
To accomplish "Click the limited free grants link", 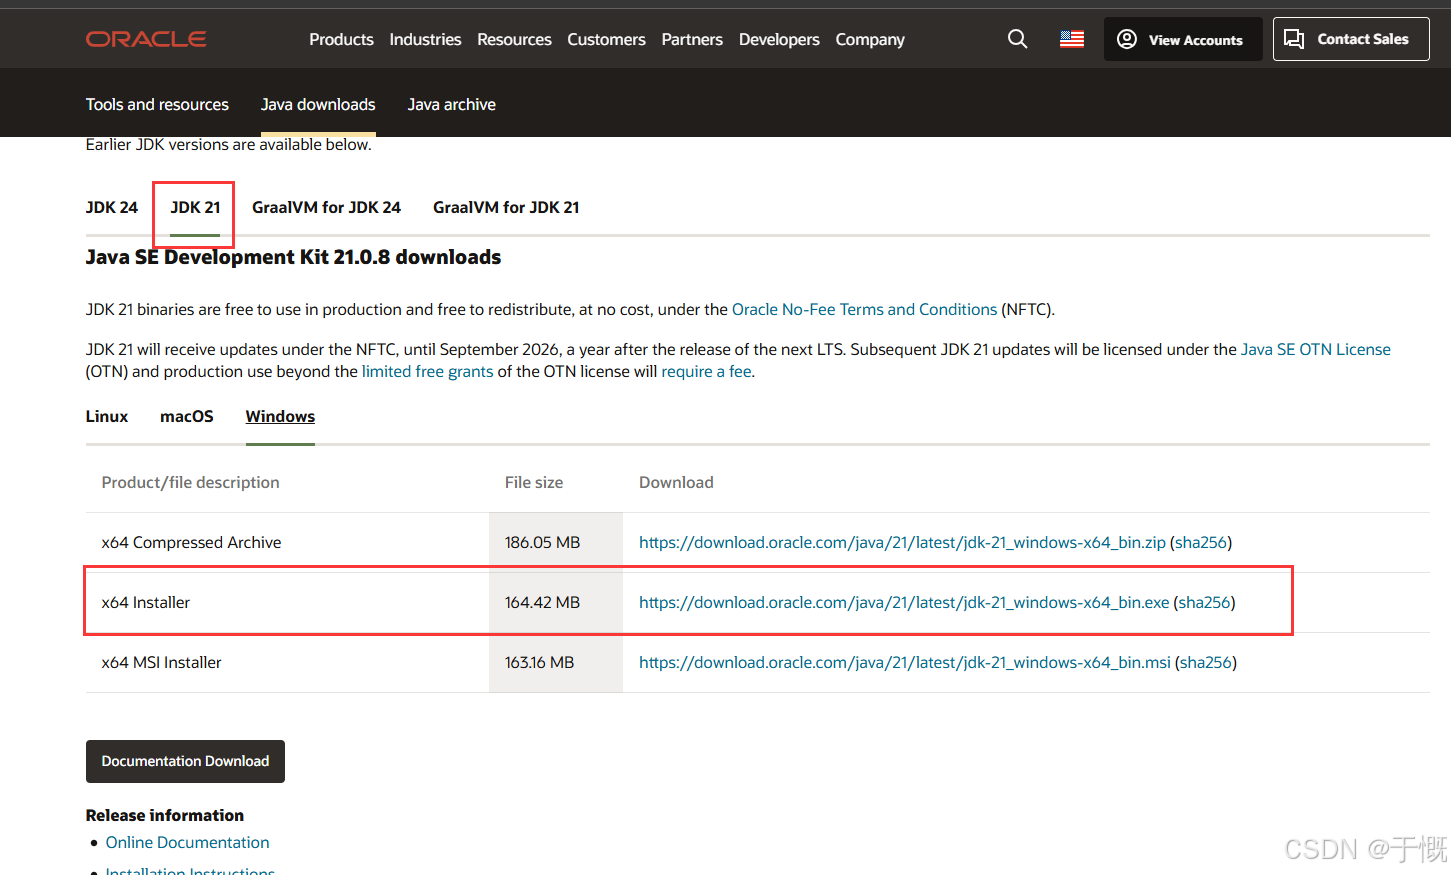I will [x=427, y=371].
